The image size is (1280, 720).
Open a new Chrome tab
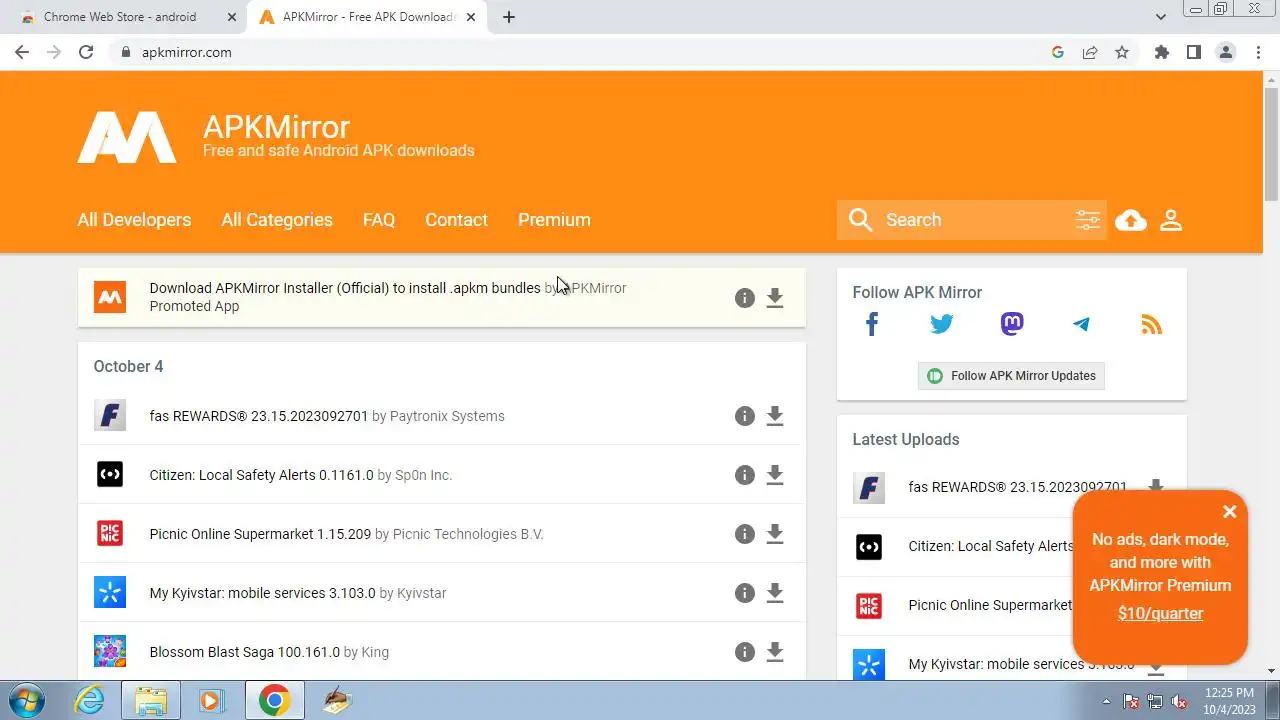pos(509,17)
